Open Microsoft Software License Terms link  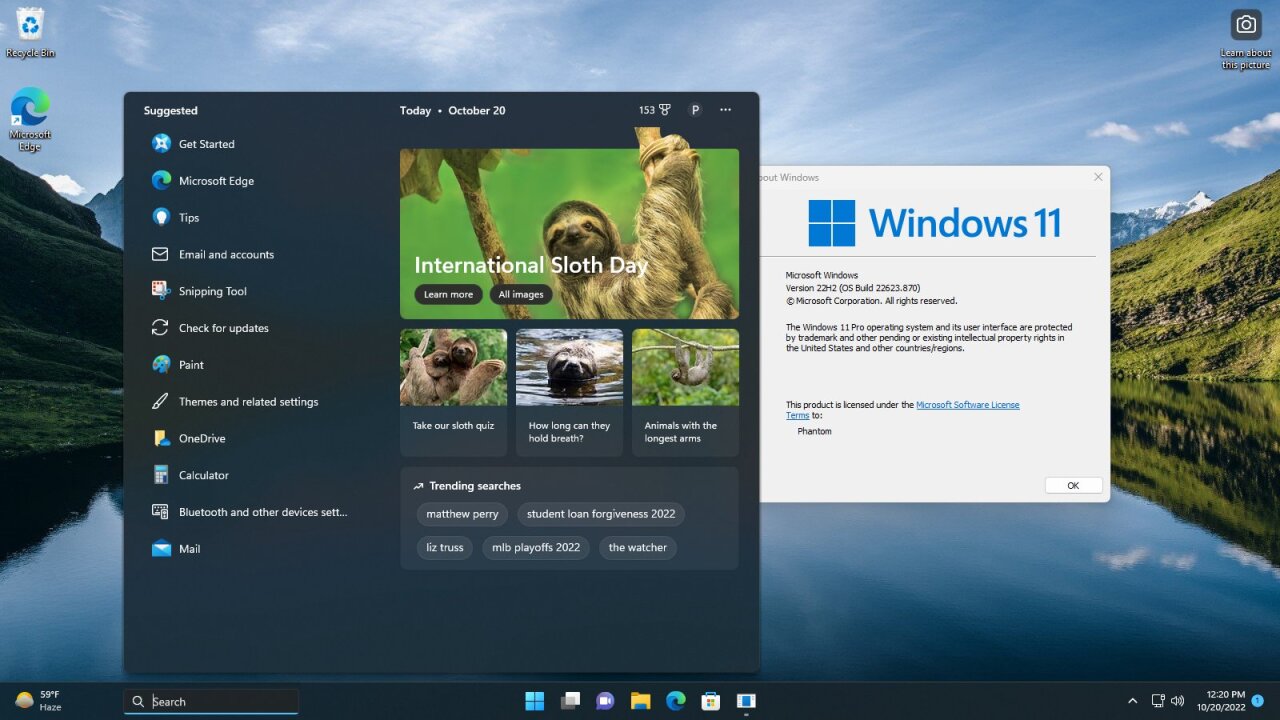[x=903, y=410]
